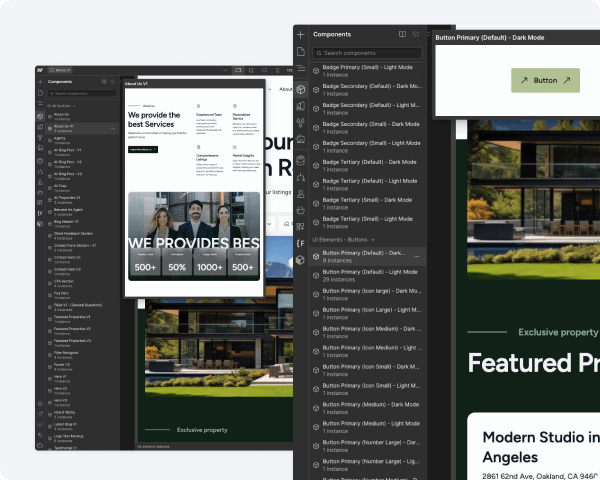Select Badge Secondary (Small) - Light Mode component
The image size is (600, 480).
click(x=368, y=147)
